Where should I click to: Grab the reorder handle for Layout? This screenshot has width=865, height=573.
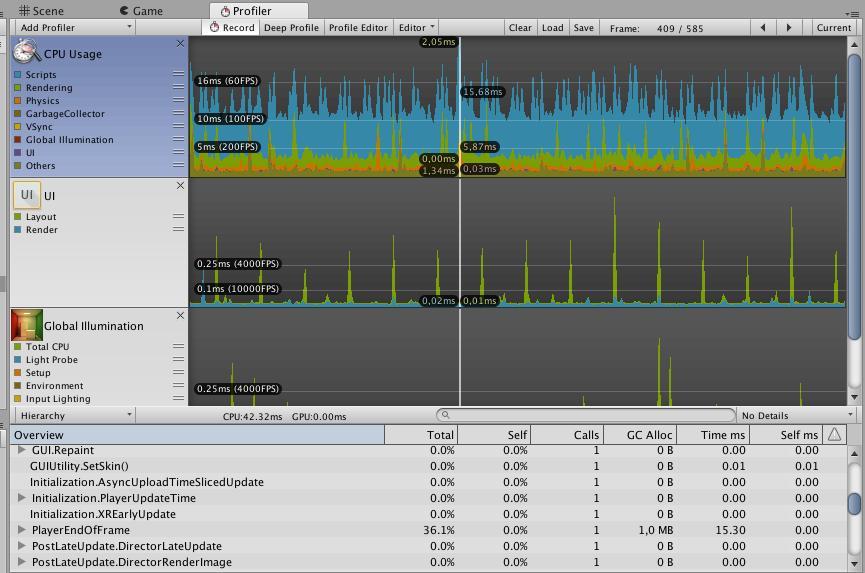point(178,216)
